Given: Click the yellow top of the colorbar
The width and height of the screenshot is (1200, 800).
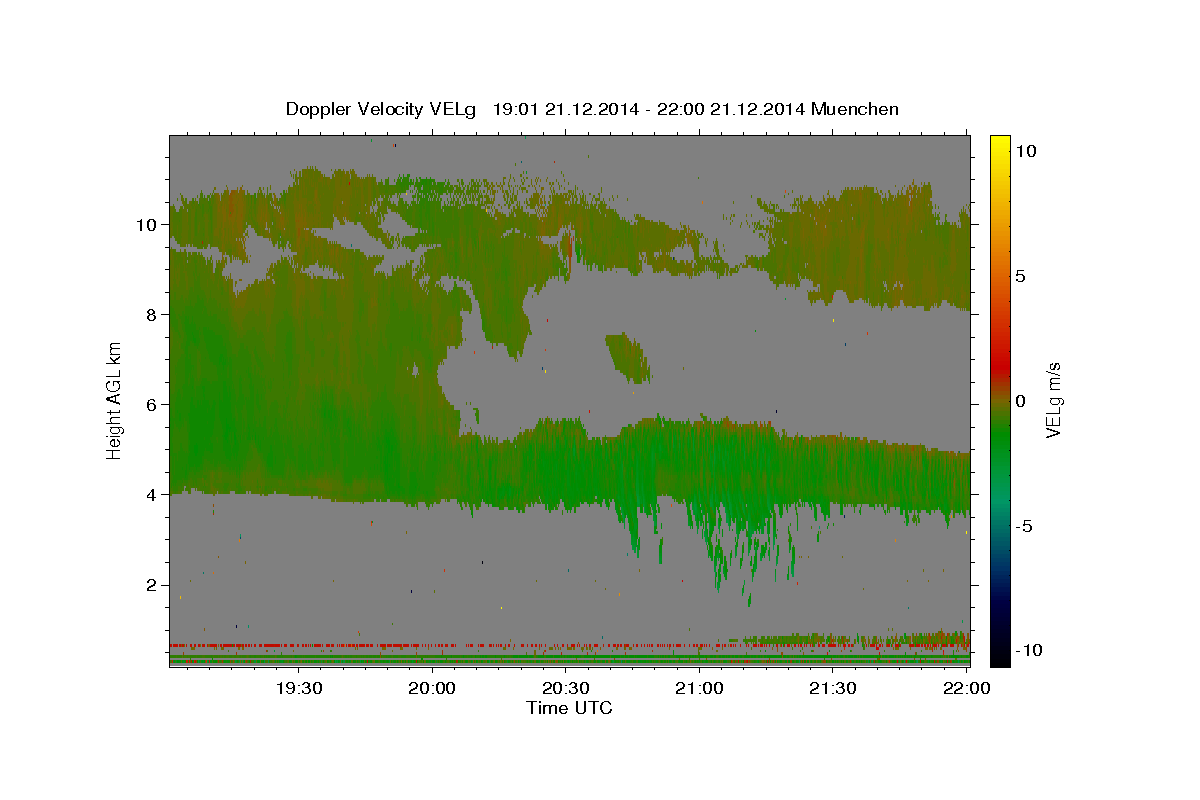Looking at the screenshot, I should pyautogui.click(x=1000, y=142).
